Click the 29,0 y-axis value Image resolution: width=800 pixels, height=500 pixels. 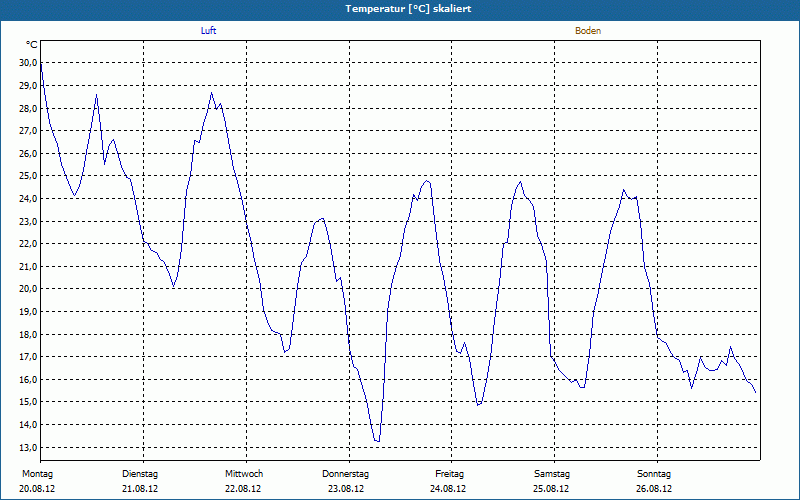click(28, 86)
